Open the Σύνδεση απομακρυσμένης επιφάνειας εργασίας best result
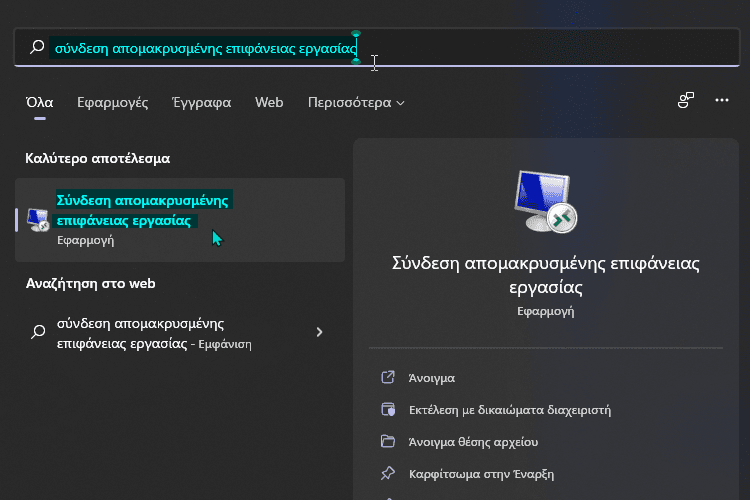Viewport: 750px width, 500px height. (180, 220)
